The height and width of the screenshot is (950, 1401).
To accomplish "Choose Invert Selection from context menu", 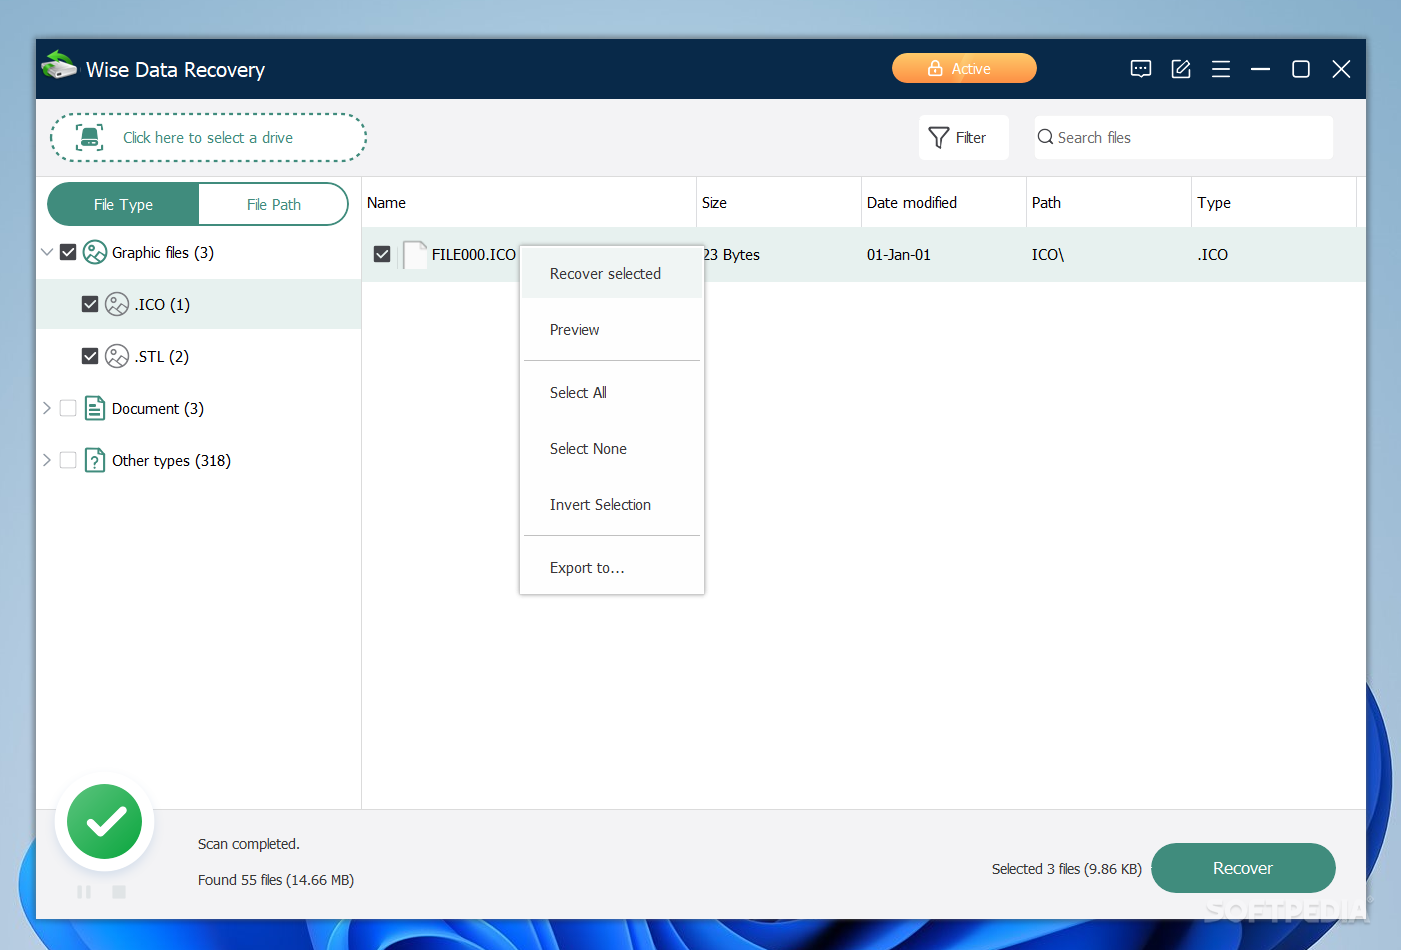I will [612, 505].
